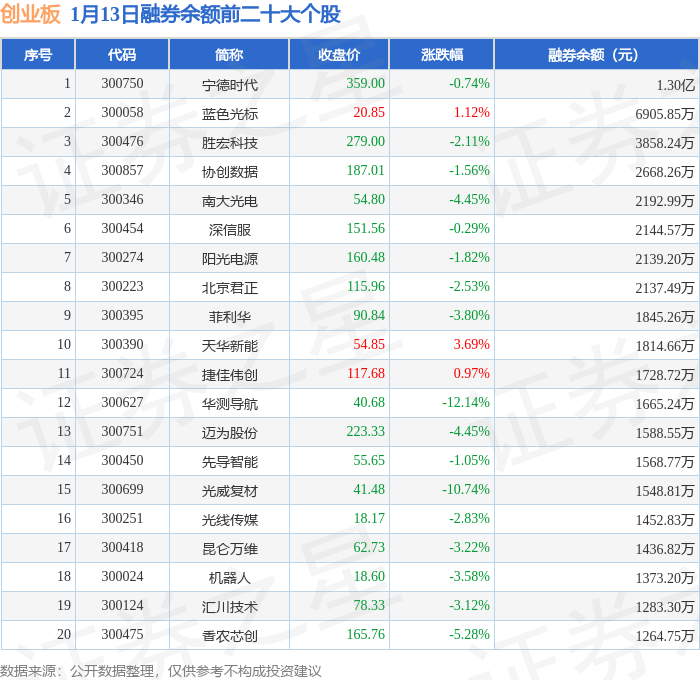Click the change value 1.12%

click(471, 113)
